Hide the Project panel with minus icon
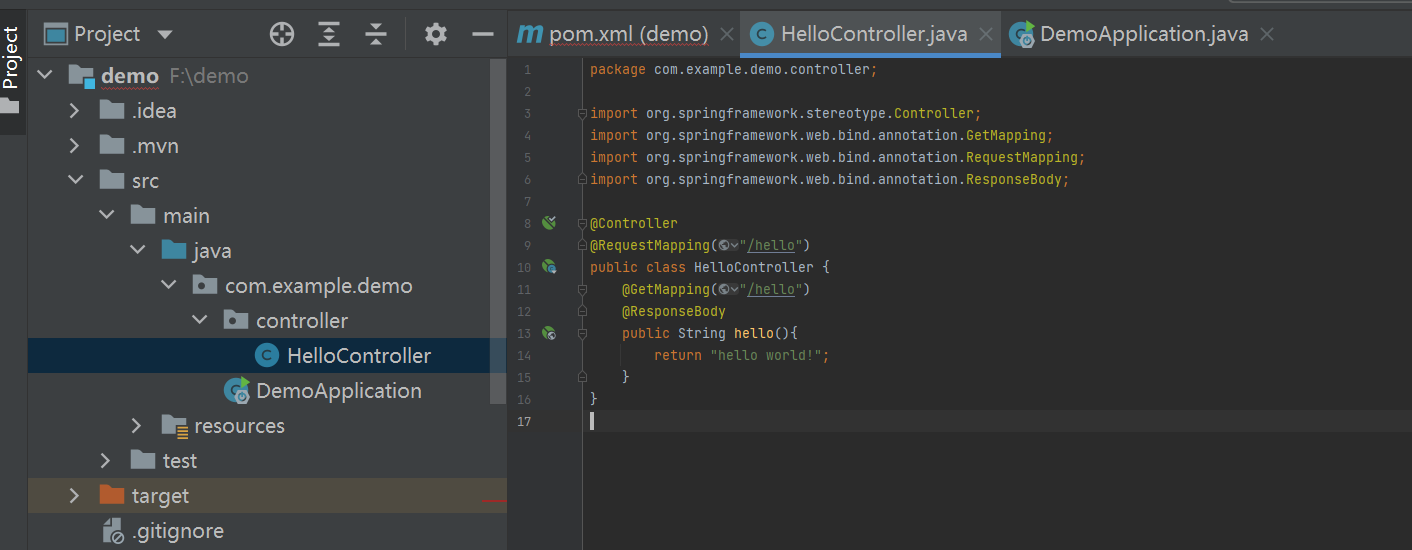The image size is (1412, 550). (483, 35)
